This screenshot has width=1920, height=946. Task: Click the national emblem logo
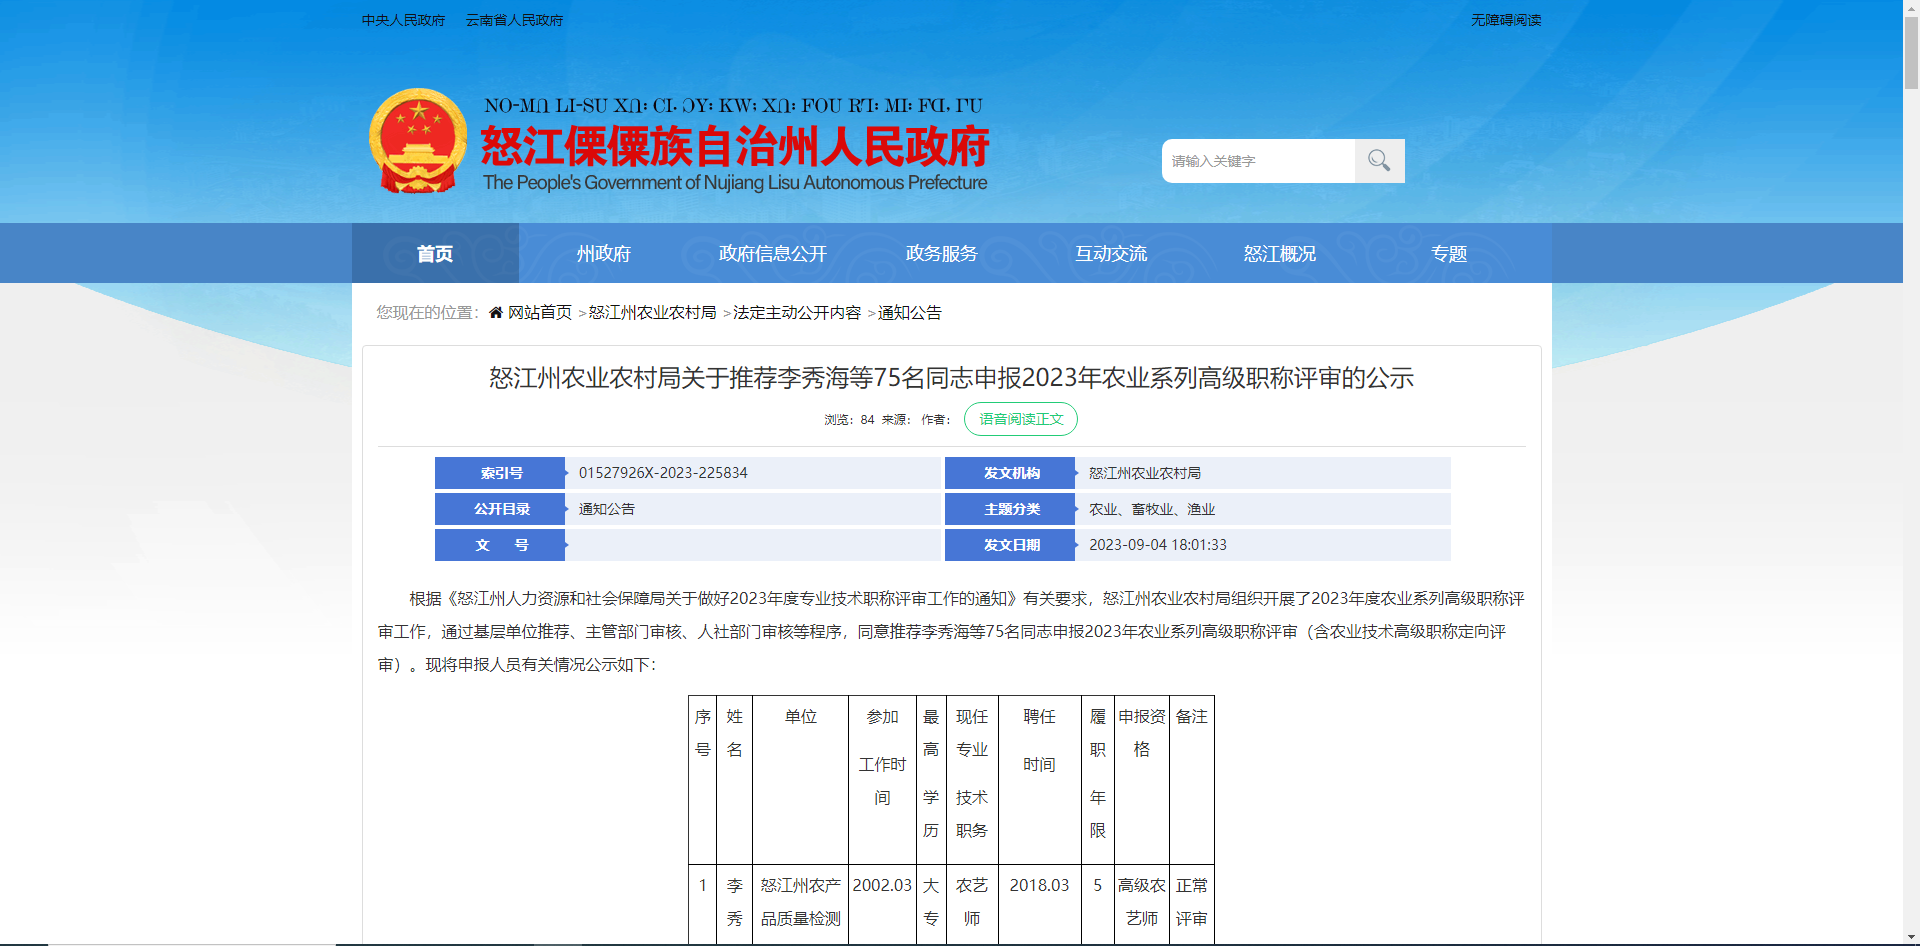click(x=418, y=141)
